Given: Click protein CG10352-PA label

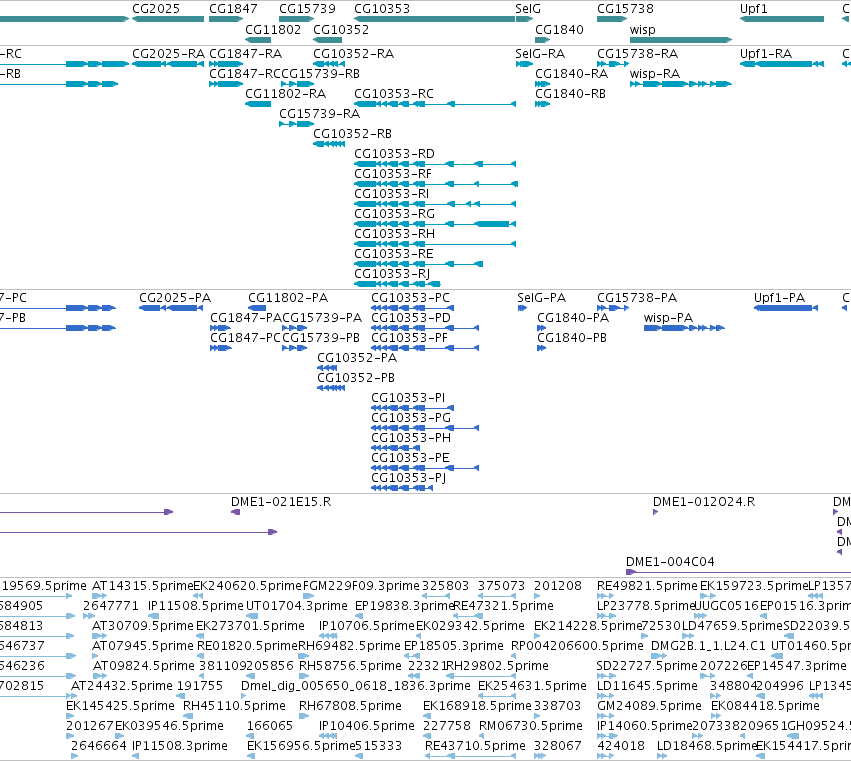Looking at the screenshot, I should click(357, 358).
